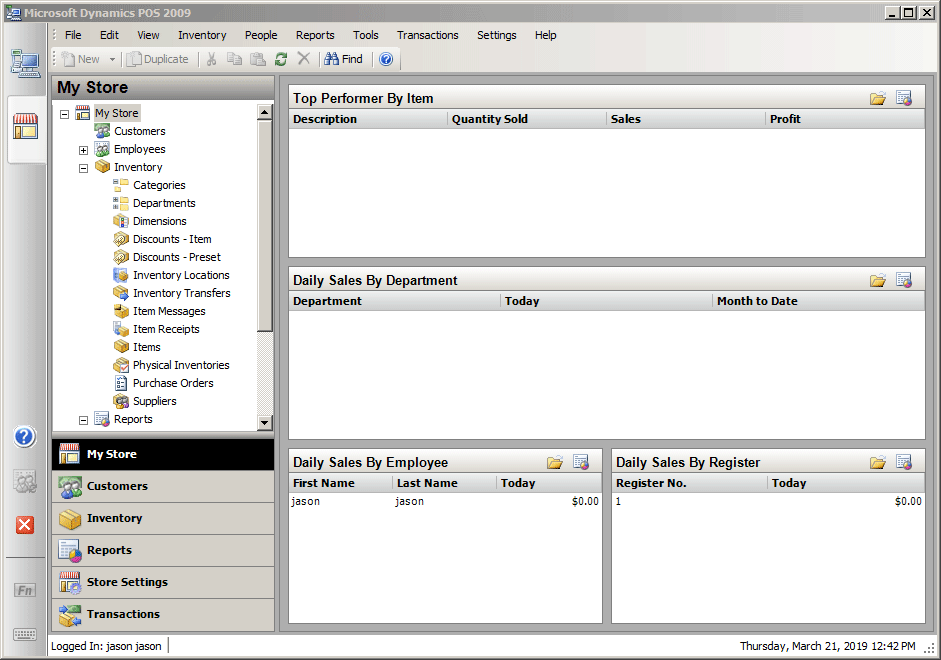Click report icon in Daily Sales By Register panel

point(904,462)
